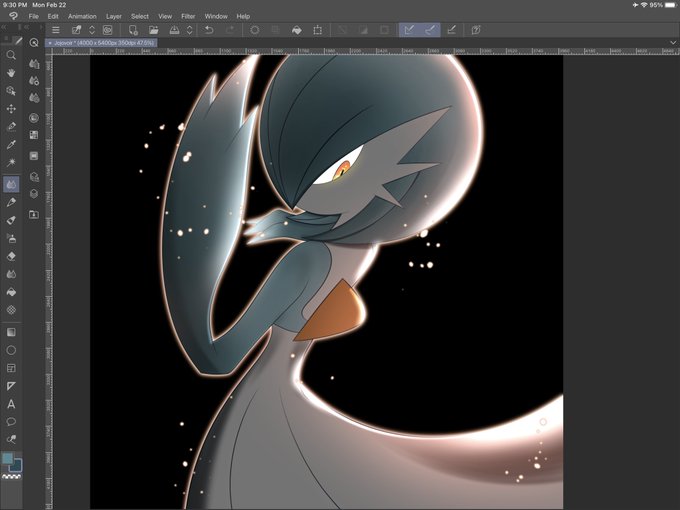
Task: Collapse the tool palette double arrow
Action: coord(3,27)
